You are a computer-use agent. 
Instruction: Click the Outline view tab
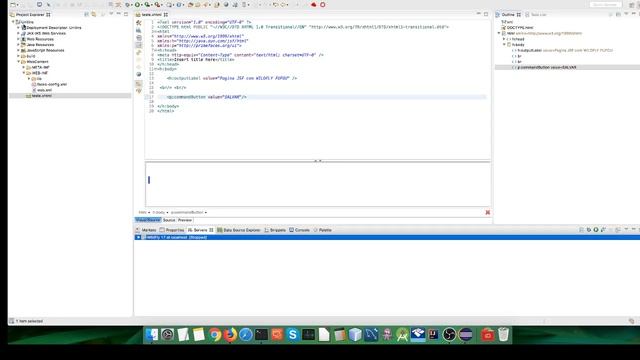pyautogui.click(x=508, y=15)
